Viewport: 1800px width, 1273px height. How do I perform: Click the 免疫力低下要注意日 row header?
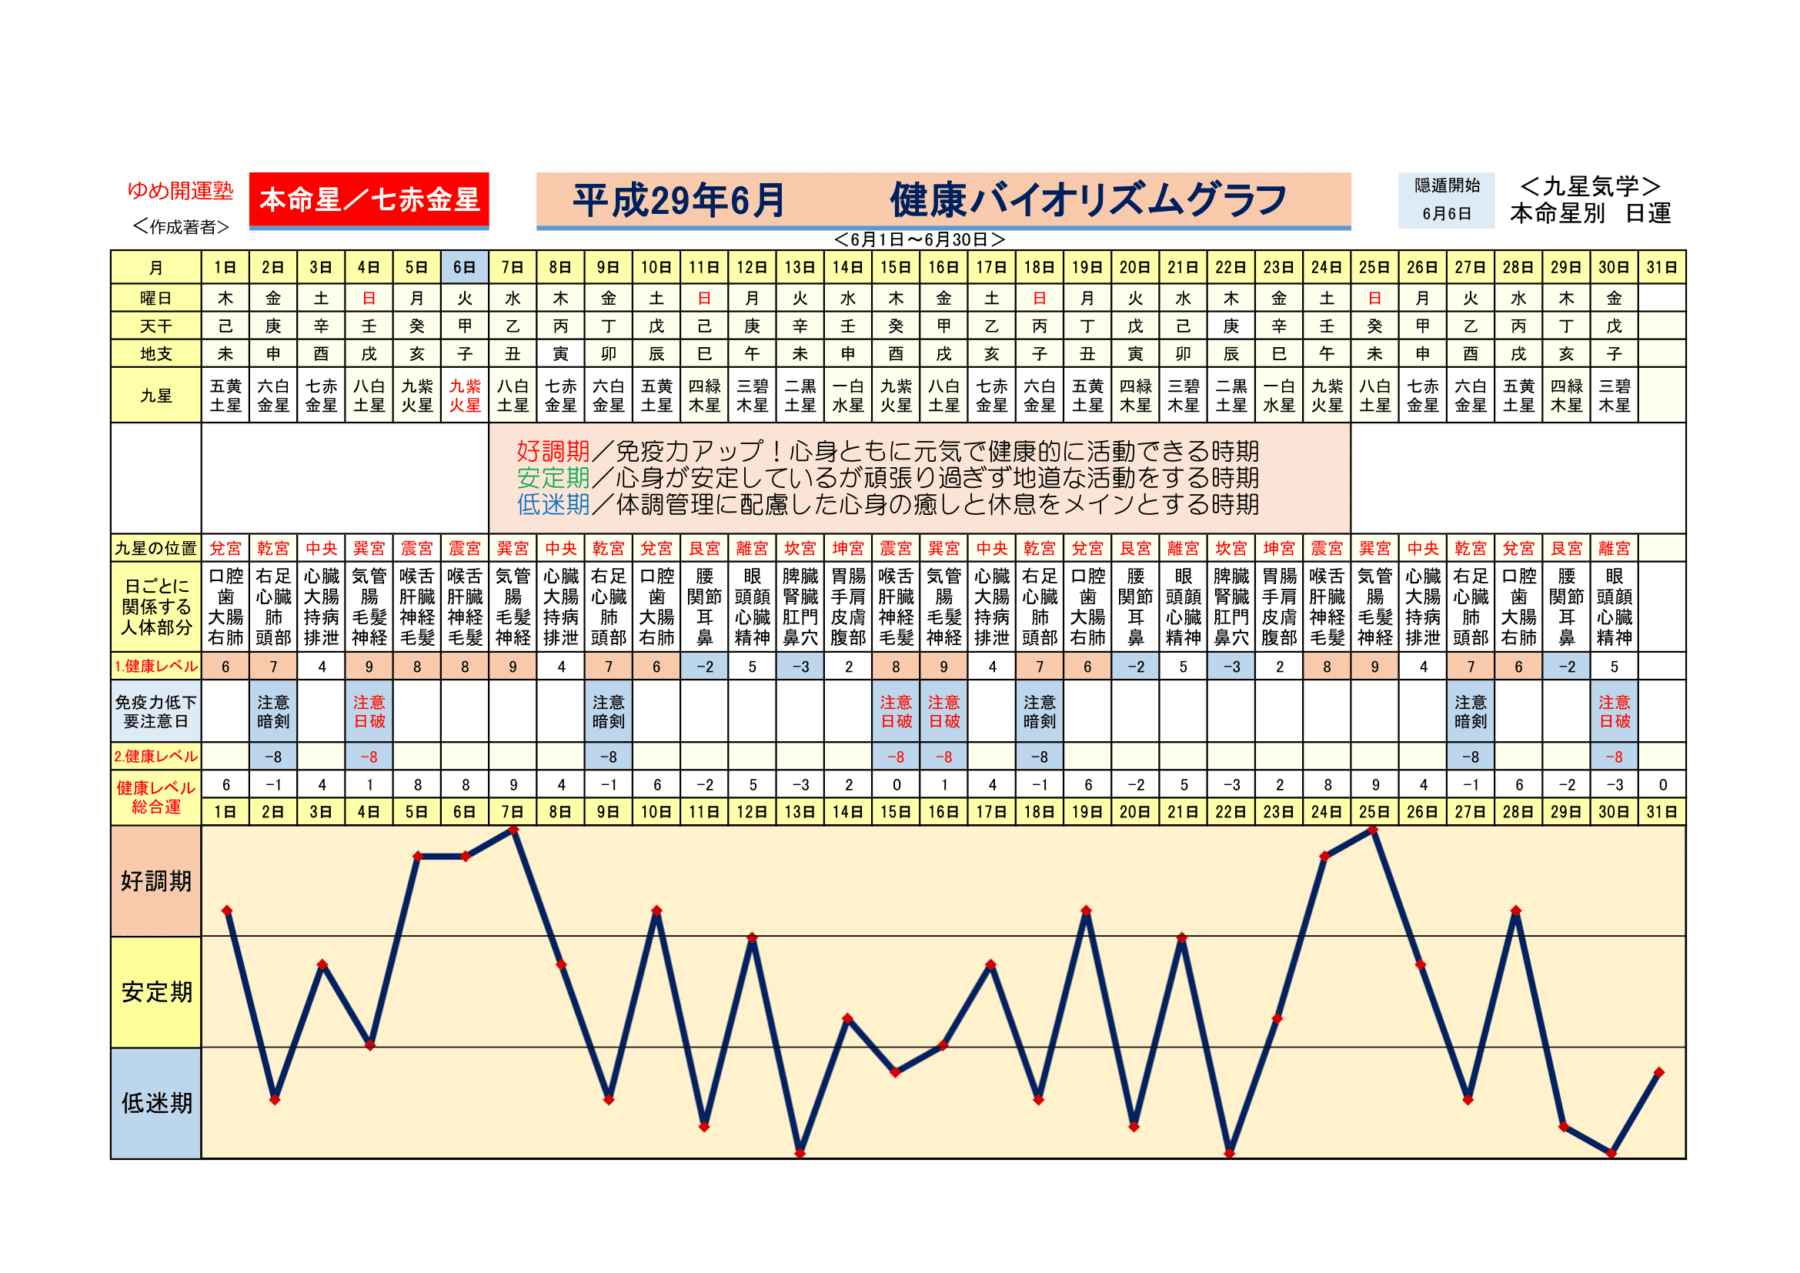tap(156, 712)
